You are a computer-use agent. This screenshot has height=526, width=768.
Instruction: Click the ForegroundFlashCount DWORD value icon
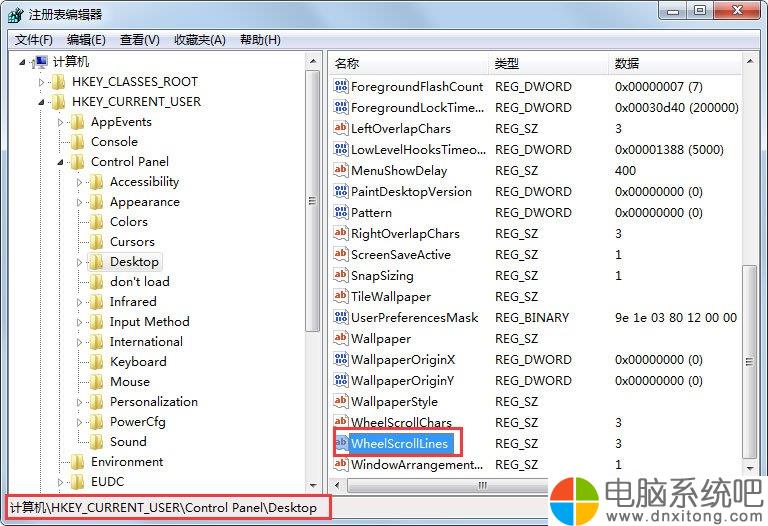341,86
